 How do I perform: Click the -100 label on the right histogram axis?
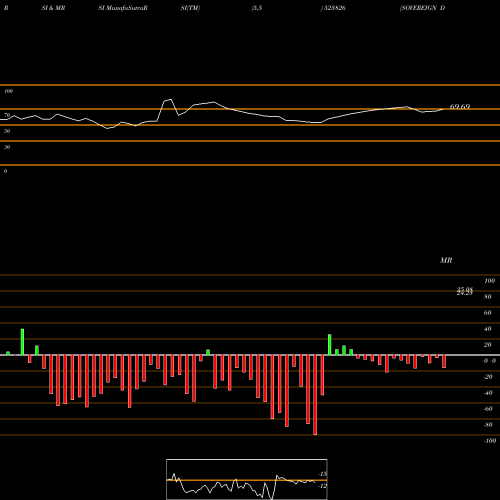490,441
